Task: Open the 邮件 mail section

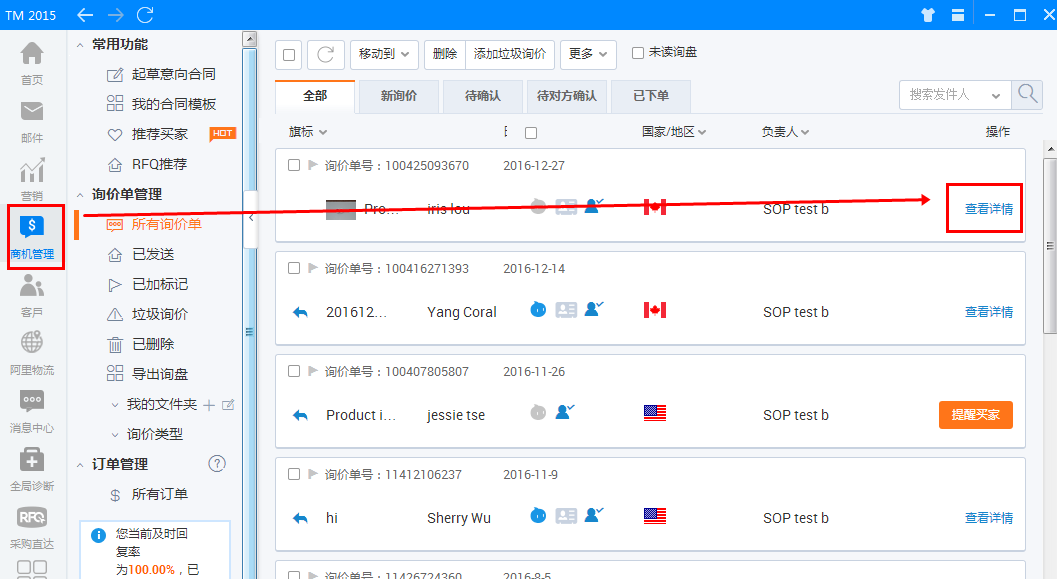Action: point(32,112)
